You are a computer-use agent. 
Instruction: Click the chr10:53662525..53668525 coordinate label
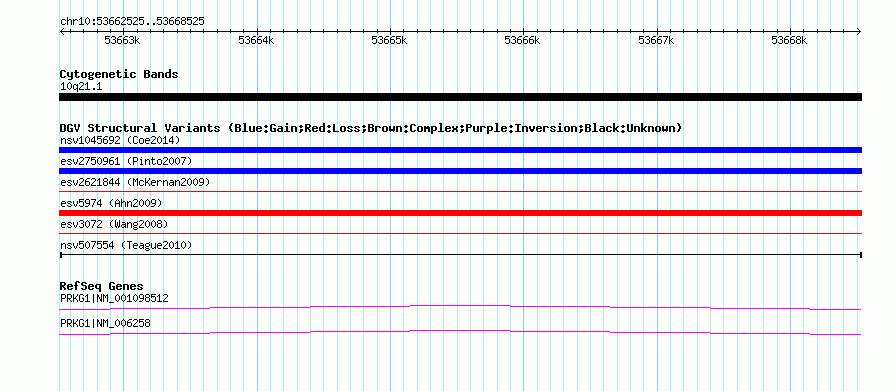coord(132,22)
